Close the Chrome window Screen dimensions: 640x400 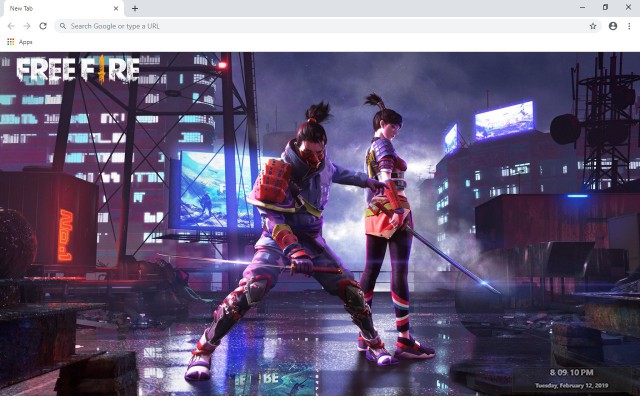pyautogui.click(x=629, y=7)
